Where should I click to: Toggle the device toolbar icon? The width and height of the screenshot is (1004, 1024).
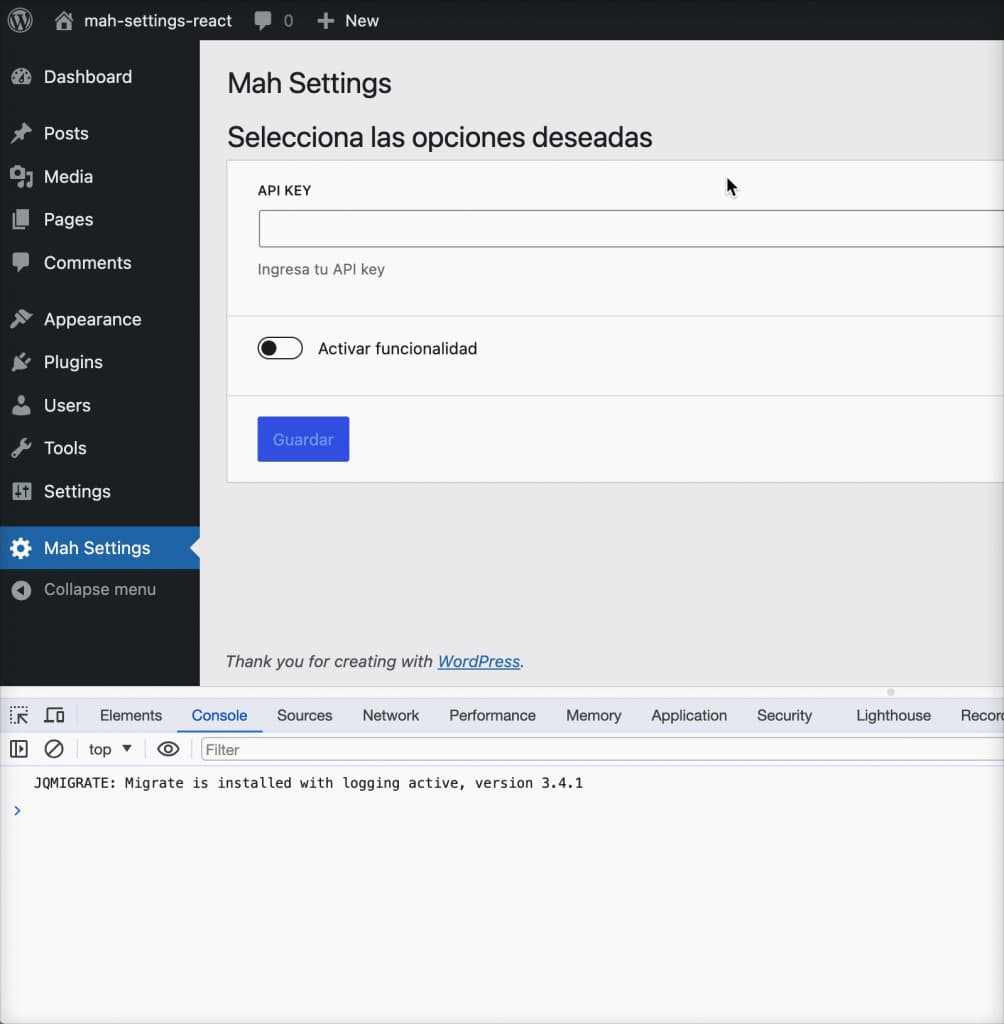[54, 715]
